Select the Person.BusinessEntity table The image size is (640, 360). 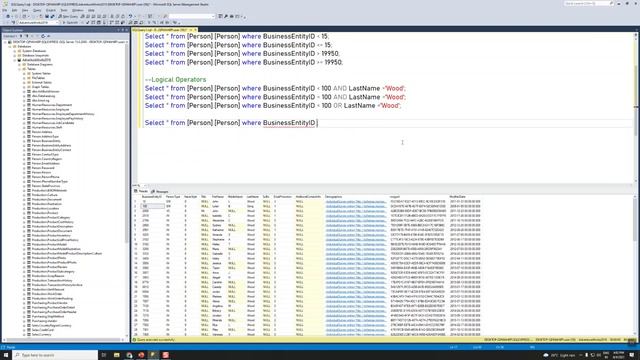tap(46, 141)
